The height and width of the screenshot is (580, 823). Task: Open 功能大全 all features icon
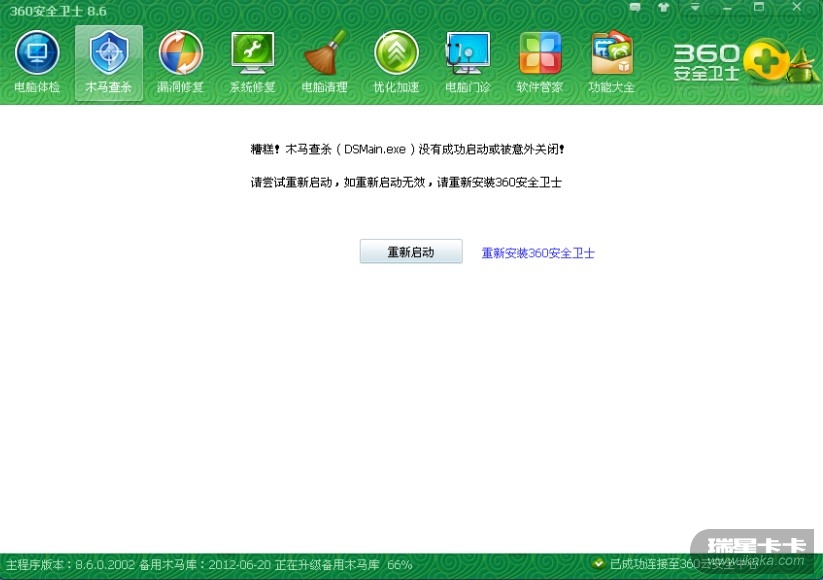(x=611, y=62)
